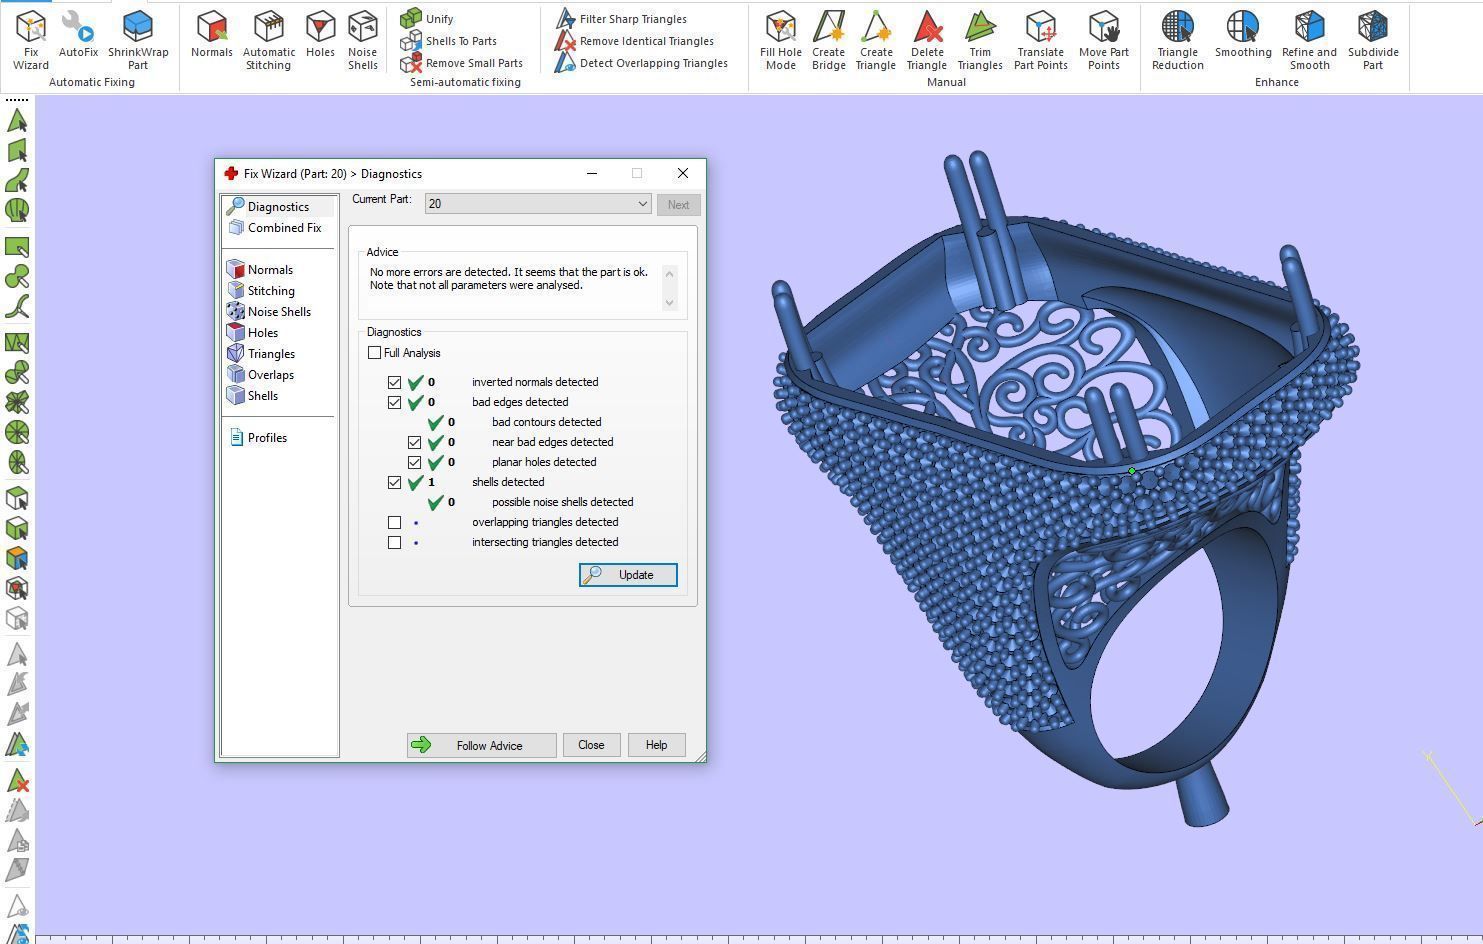Click the Follow Advice button
The width and height of the screenshot is (1483, 944).
(x=481, y=745)
